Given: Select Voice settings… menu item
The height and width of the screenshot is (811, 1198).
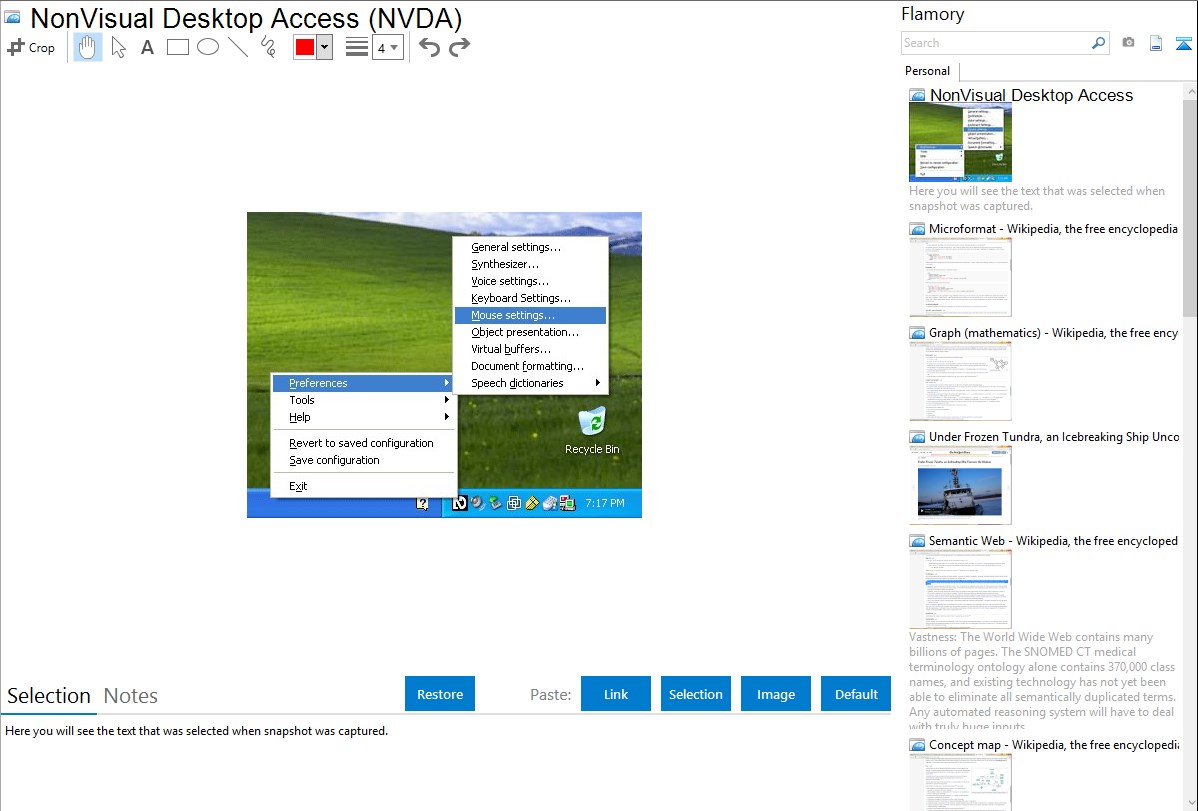Looking at the screenshot, I should (x=530, y=281).
